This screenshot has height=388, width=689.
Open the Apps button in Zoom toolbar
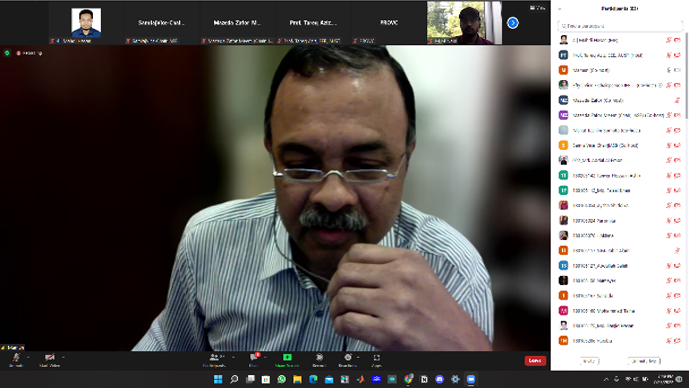(x=376, y=359)
